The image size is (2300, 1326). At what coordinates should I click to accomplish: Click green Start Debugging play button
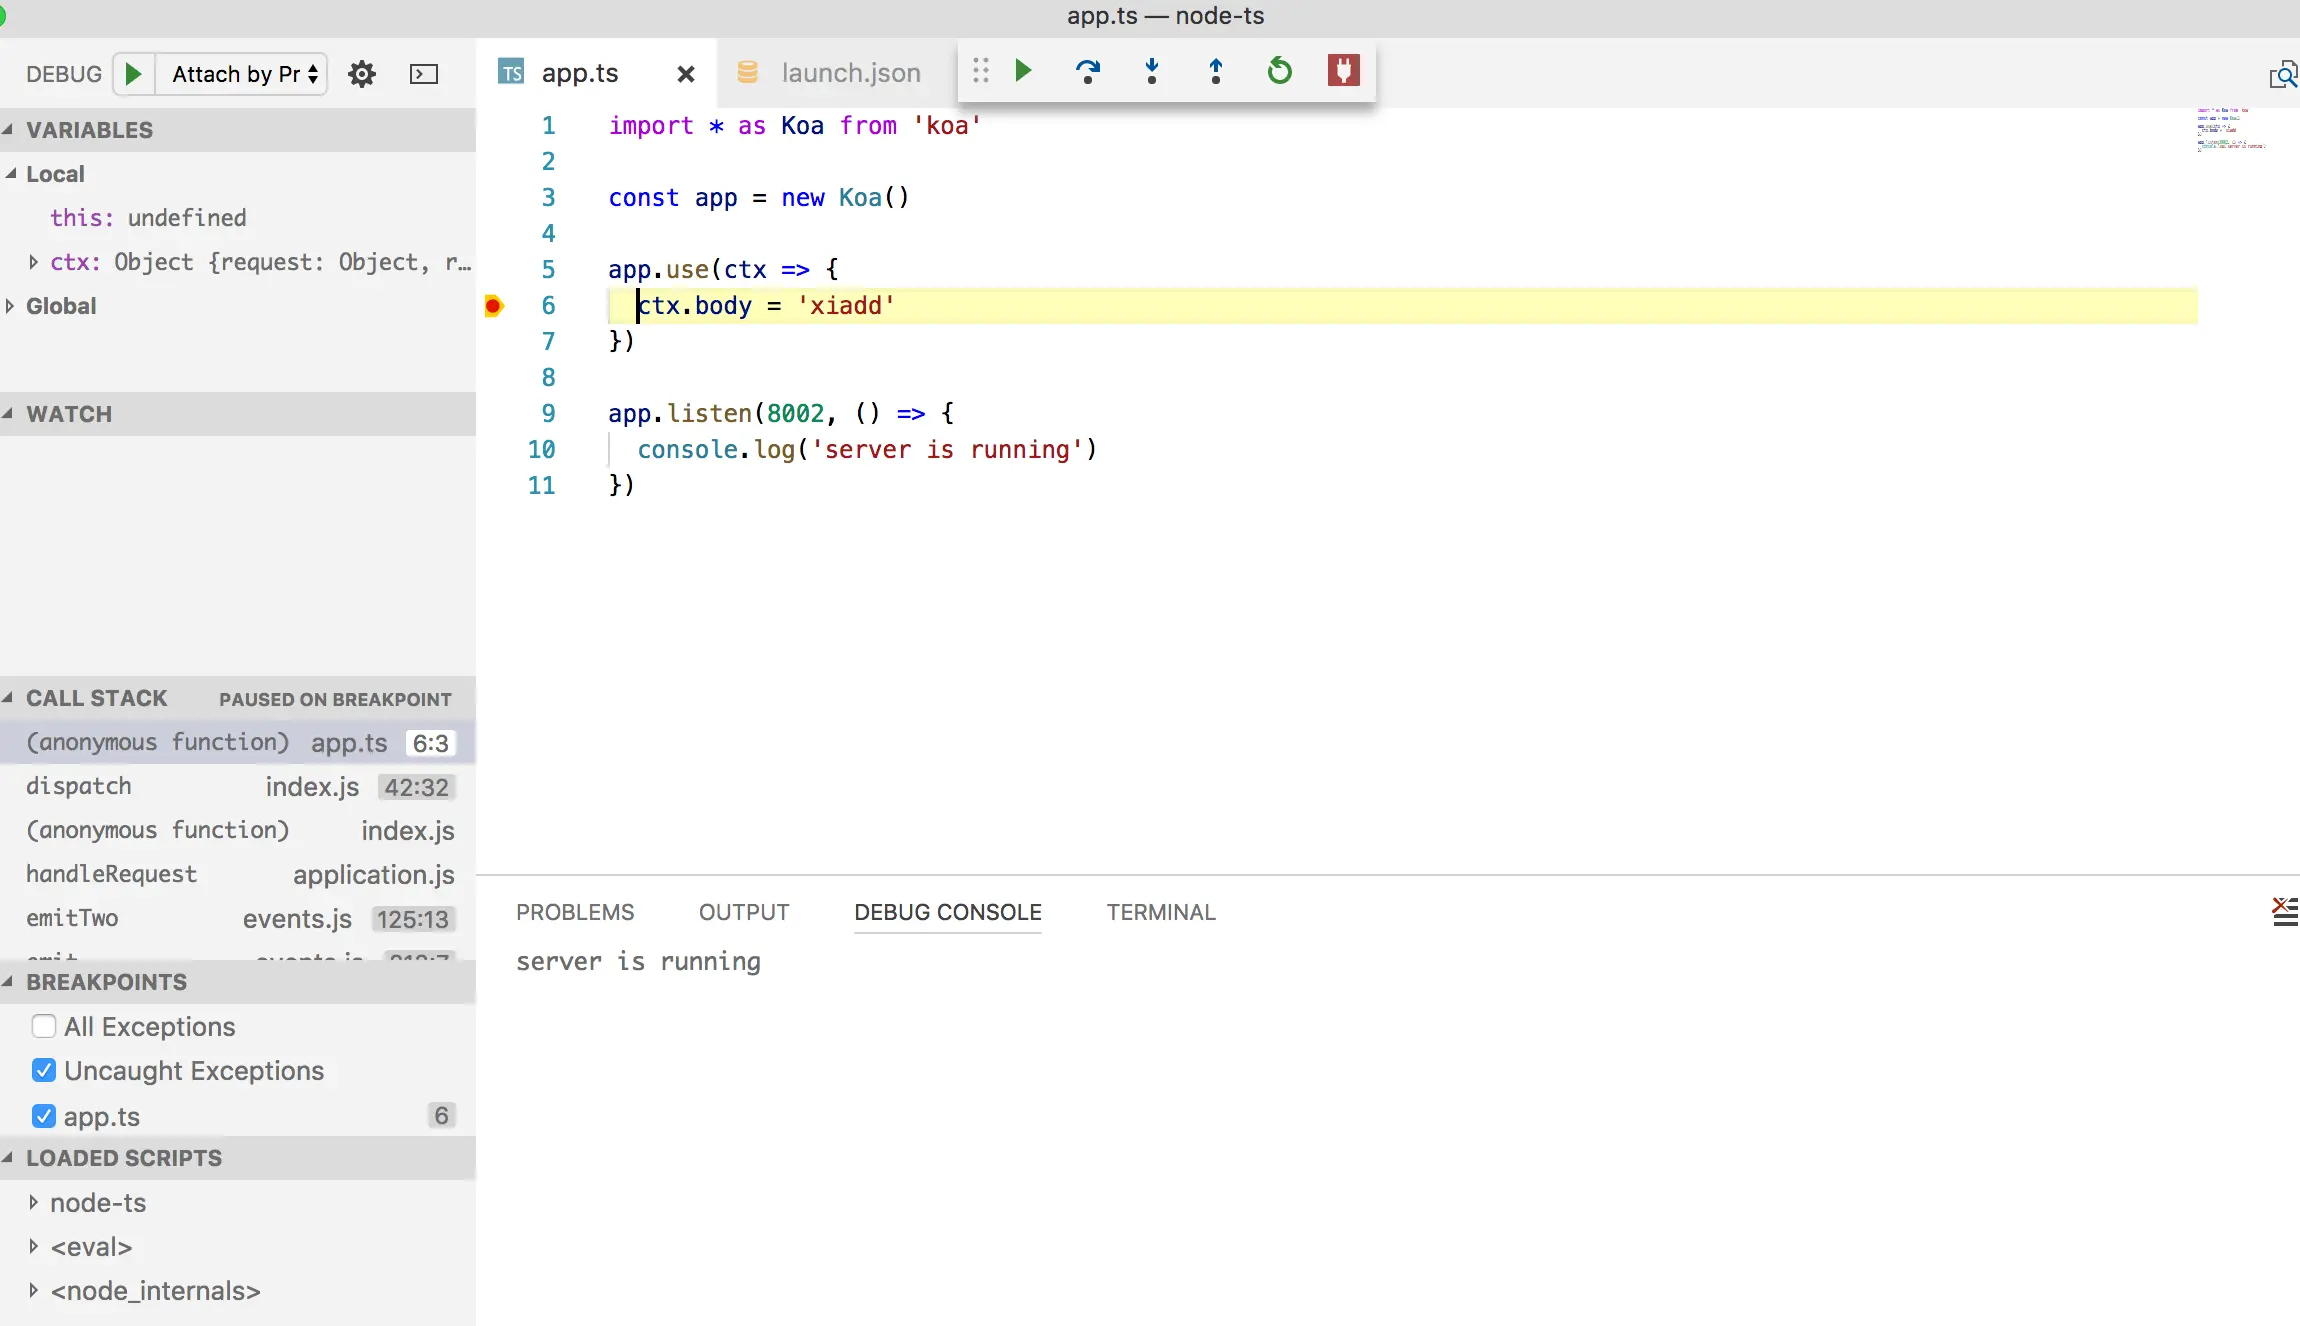pos(133,74)
